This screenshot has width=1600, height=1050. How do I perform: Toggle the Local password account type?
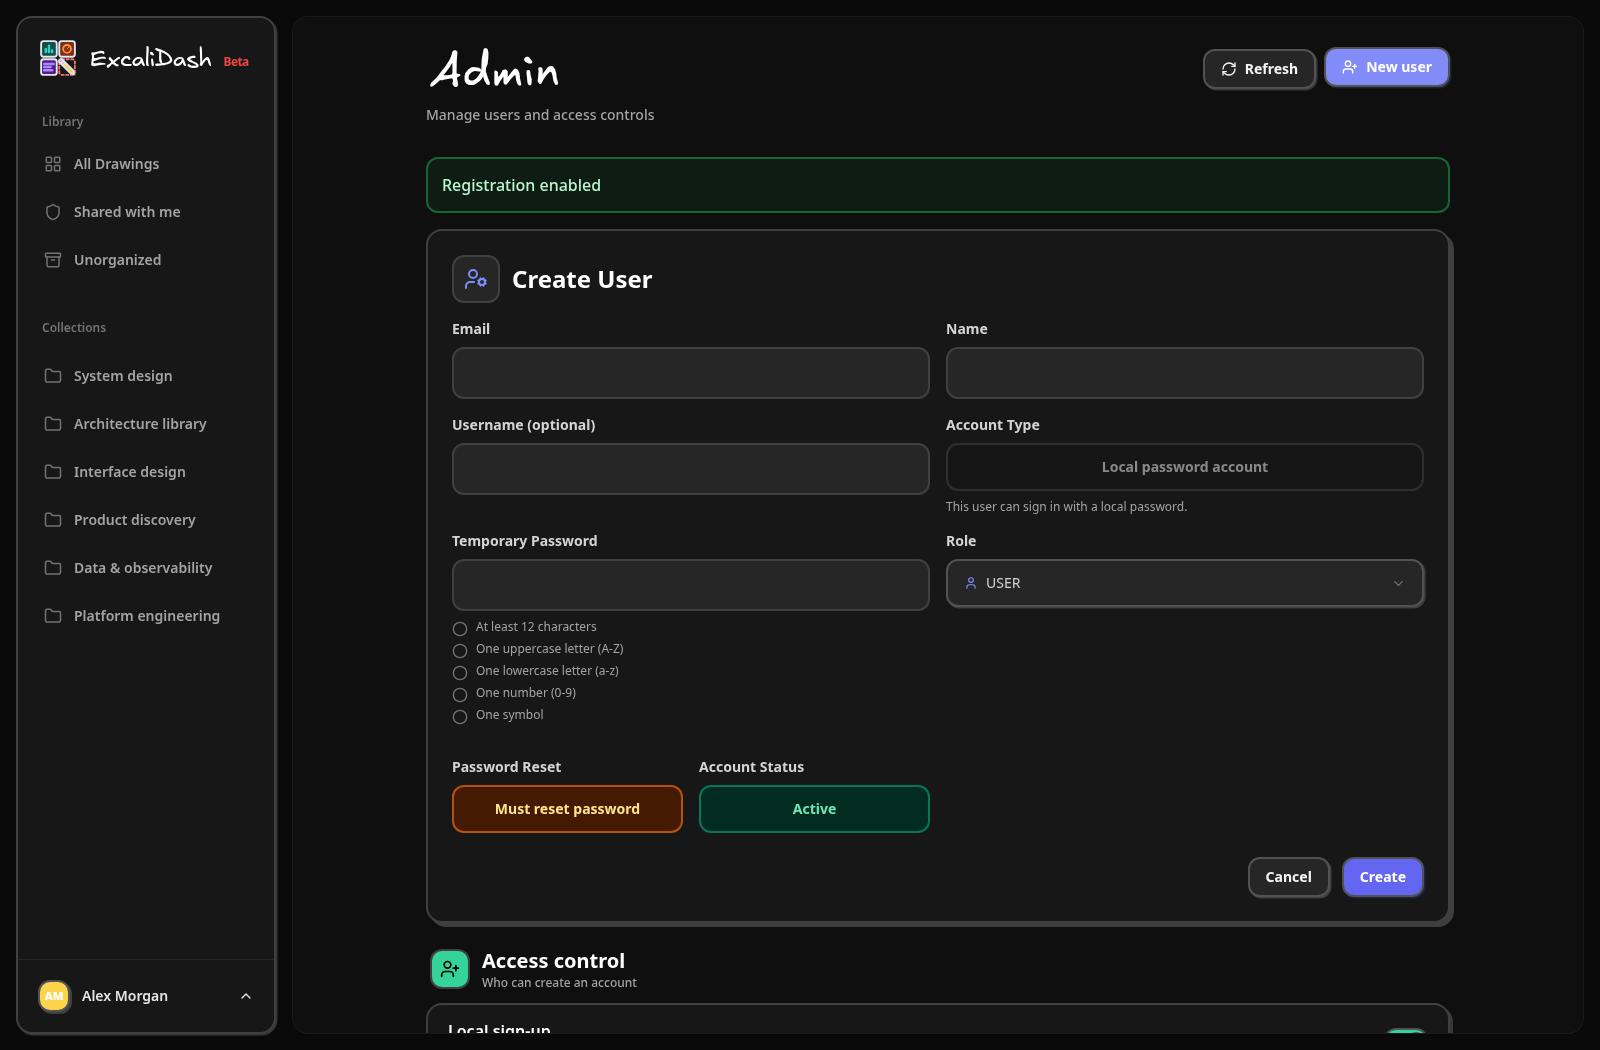1185,467
